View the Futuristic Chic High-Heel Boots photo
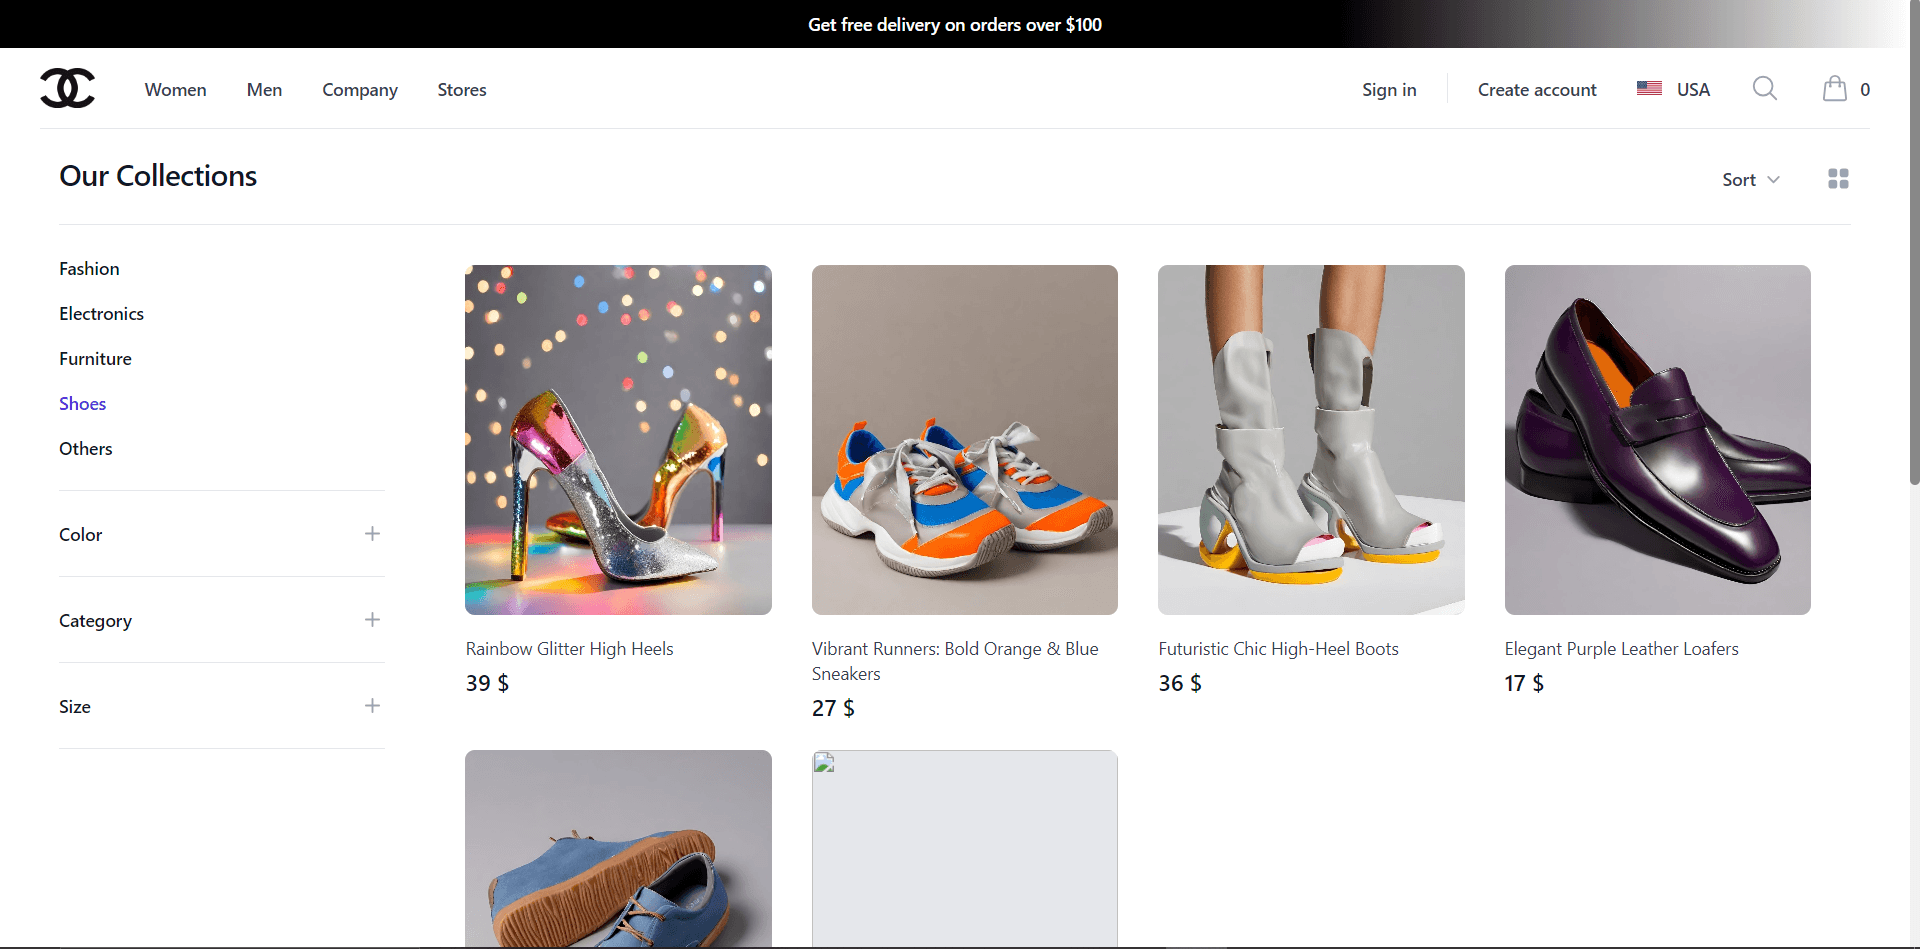Viewport: 1920px width, 949px height. click(1310, 439)
